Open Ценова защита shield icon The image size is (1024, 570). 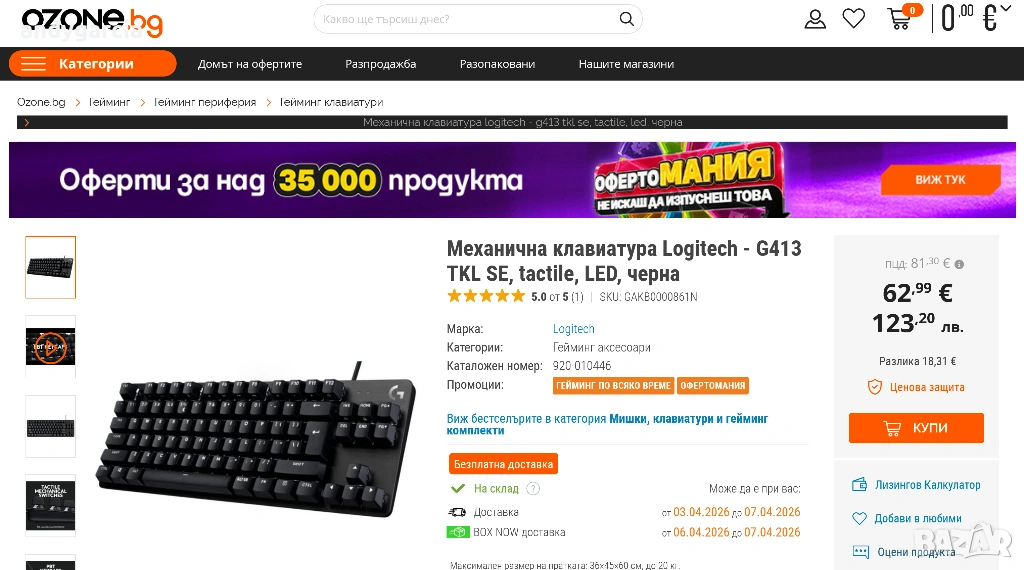tap(874, 387)
